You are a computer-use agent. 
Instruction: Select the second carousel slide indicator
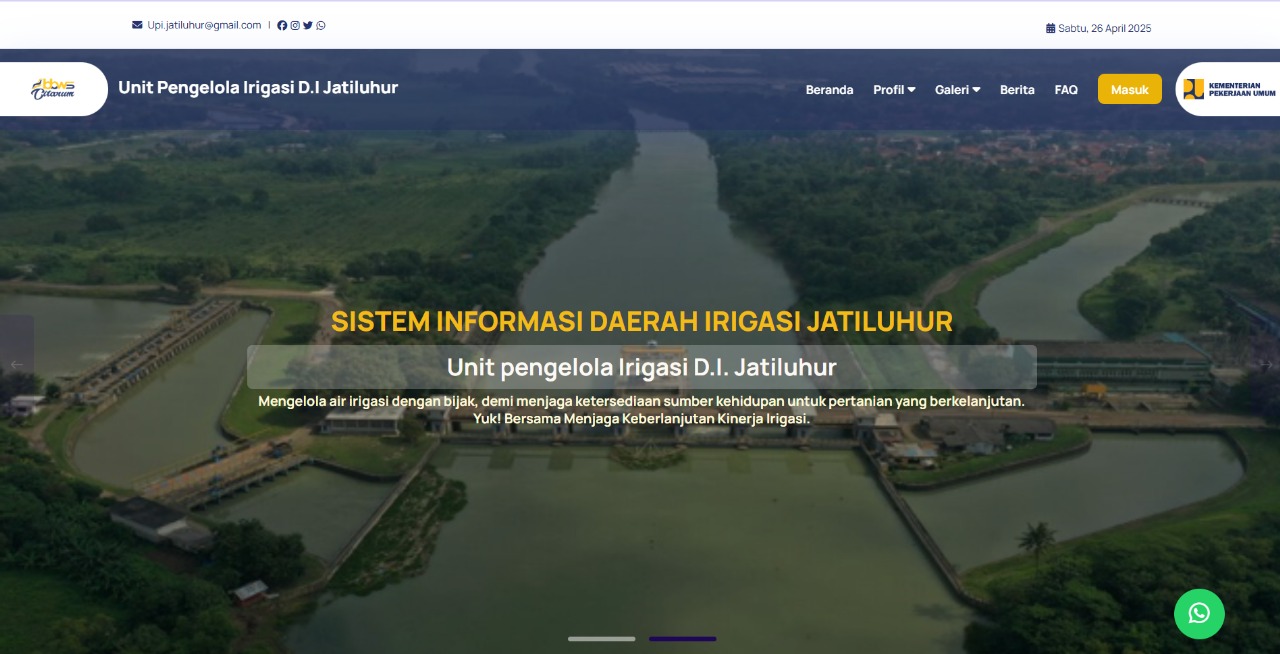(683, 638)
